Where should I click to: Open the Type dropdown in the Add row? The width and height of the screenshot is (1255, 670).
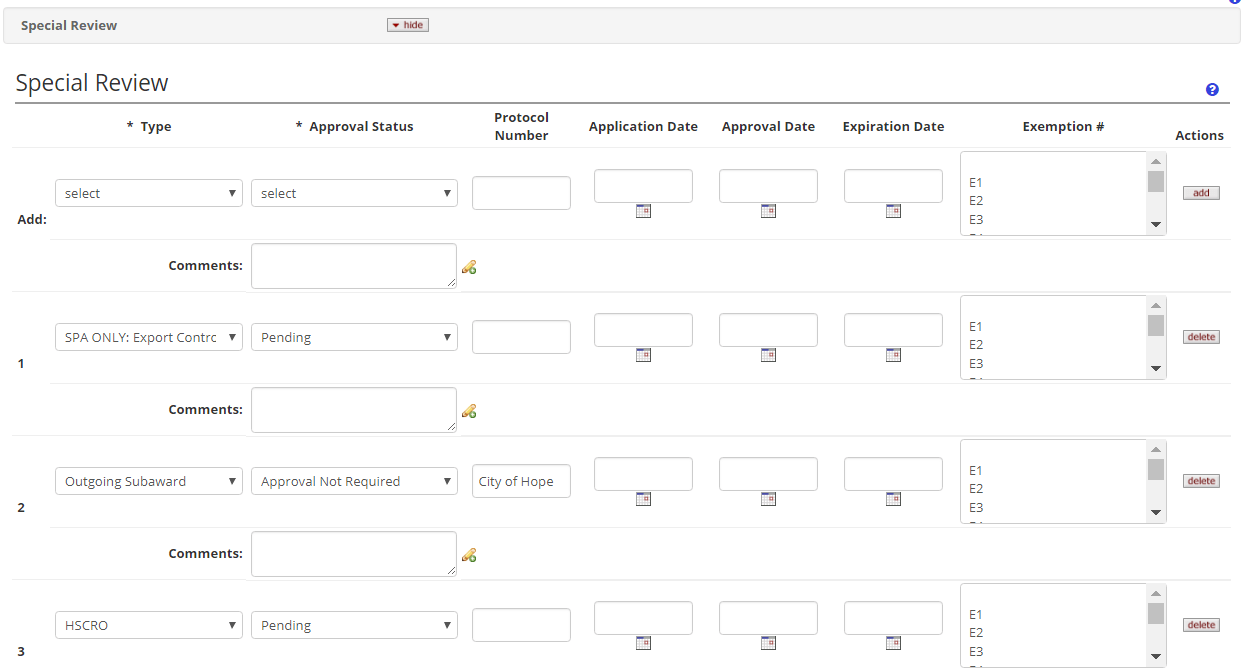(x=149, y=193)
